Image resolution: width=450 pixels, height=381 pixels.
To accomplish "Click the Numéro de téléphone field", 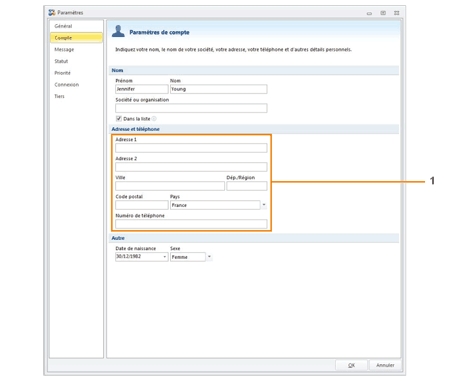I will [x=191, y=224].
